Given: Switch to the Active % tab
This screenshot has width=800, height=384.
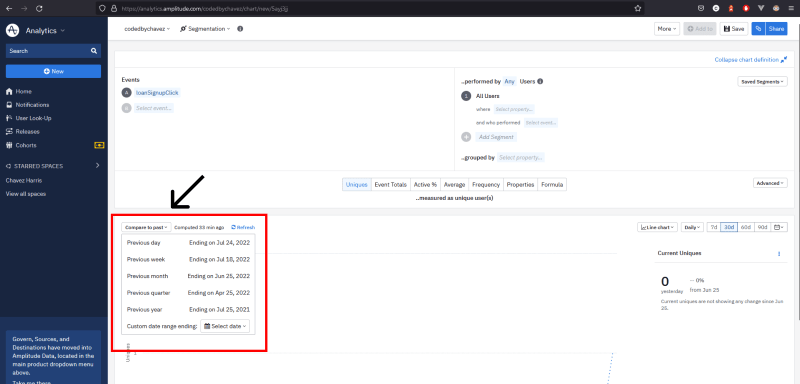Looking at the screenshot, I should (x=425, y=185).
